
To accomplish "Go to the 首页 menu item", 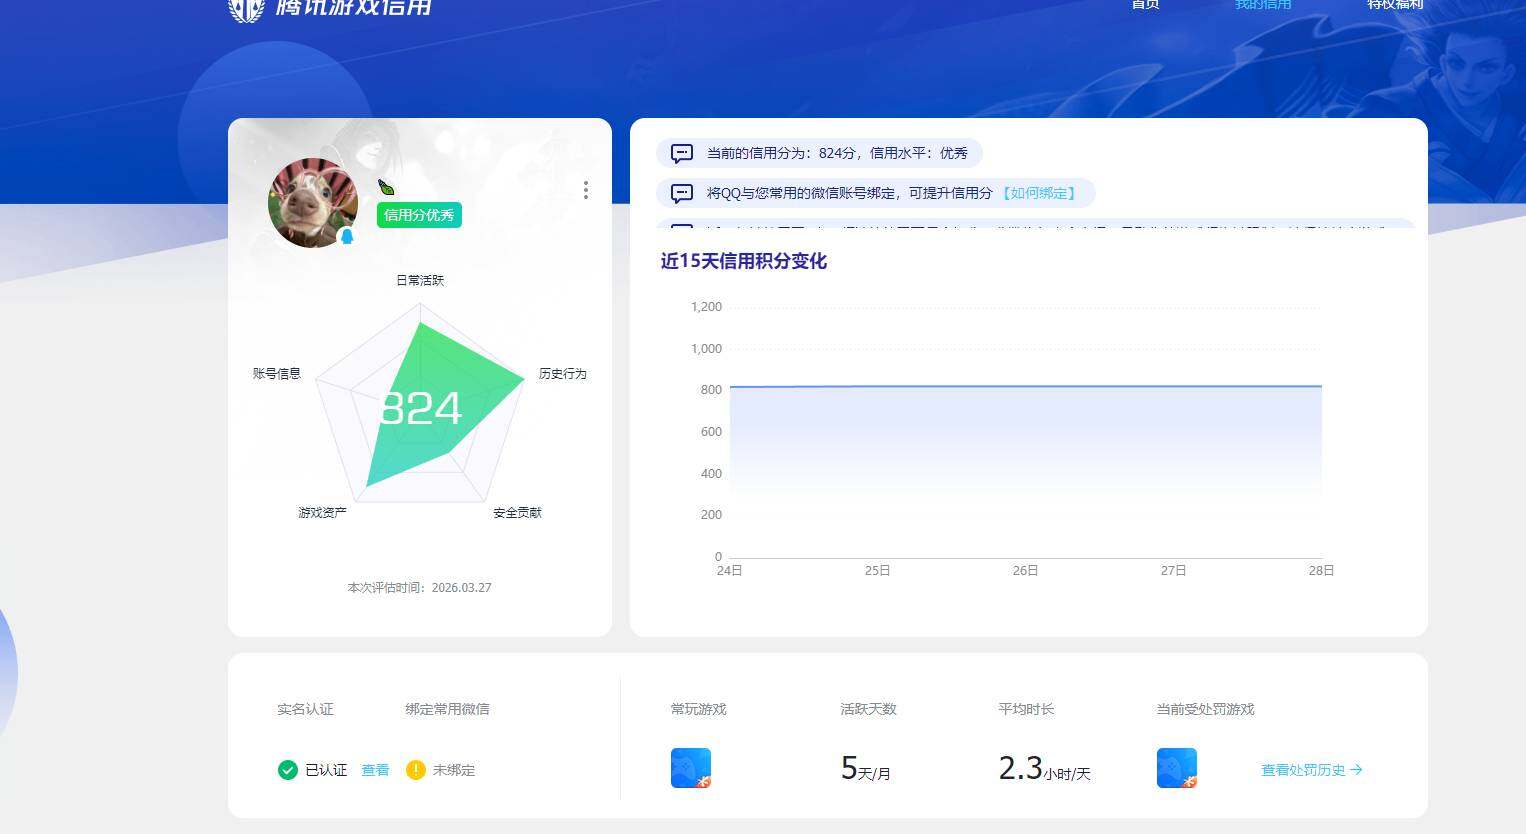I will [x=1144, y=5].
